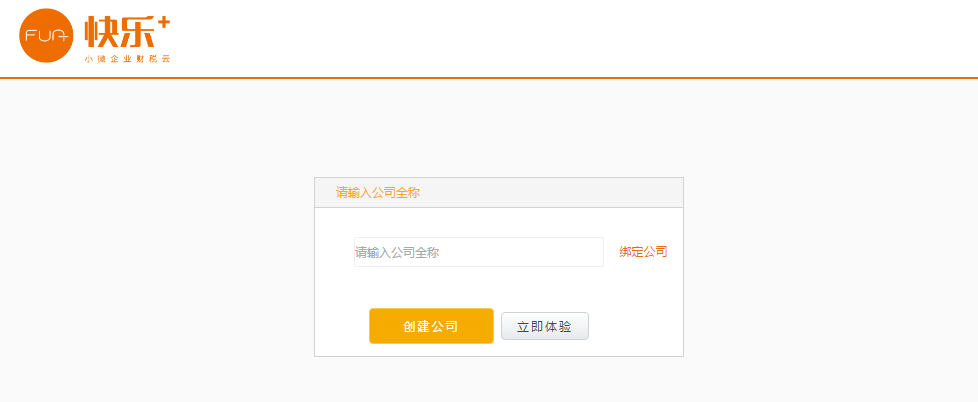
Task: Click the gray title bar of the company panel
Action: tap(499, 193)
